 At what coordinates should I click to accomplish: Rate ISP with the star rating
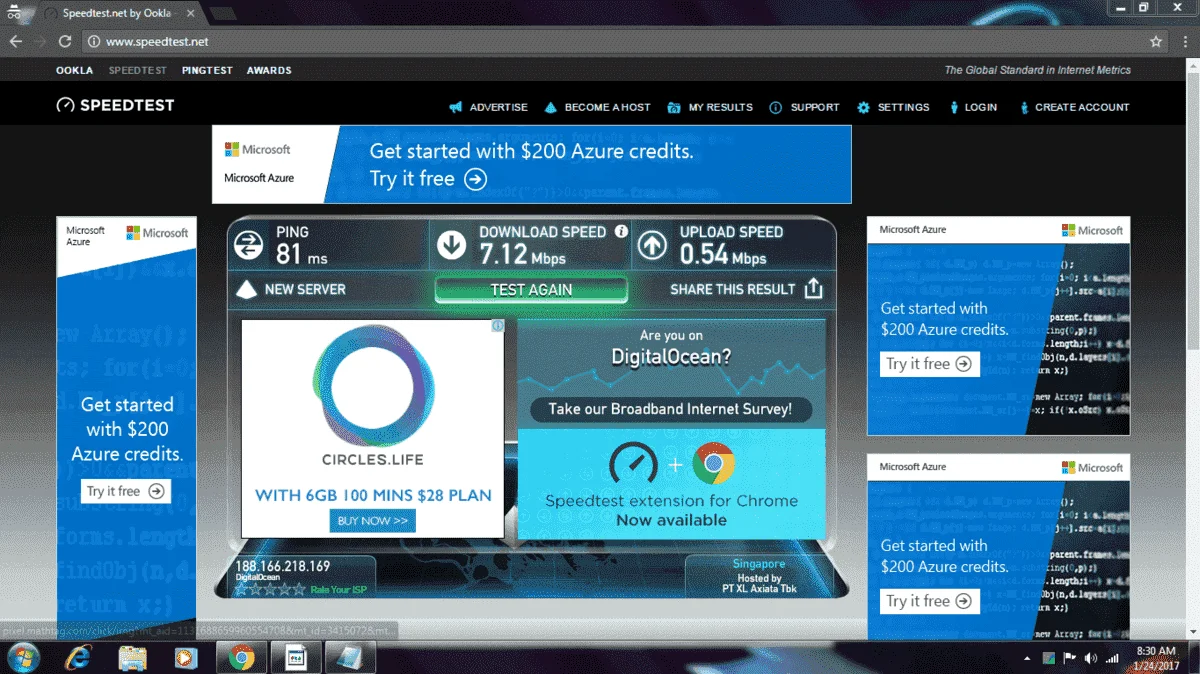[270, 590]
